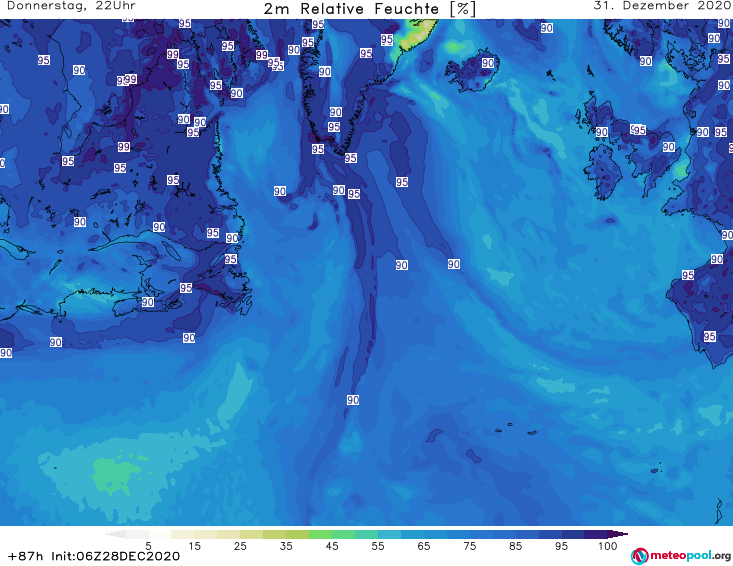Select the '31. Dezember 2020' date label
Viewport: 733px width, 566px height.
coord(662,6)
